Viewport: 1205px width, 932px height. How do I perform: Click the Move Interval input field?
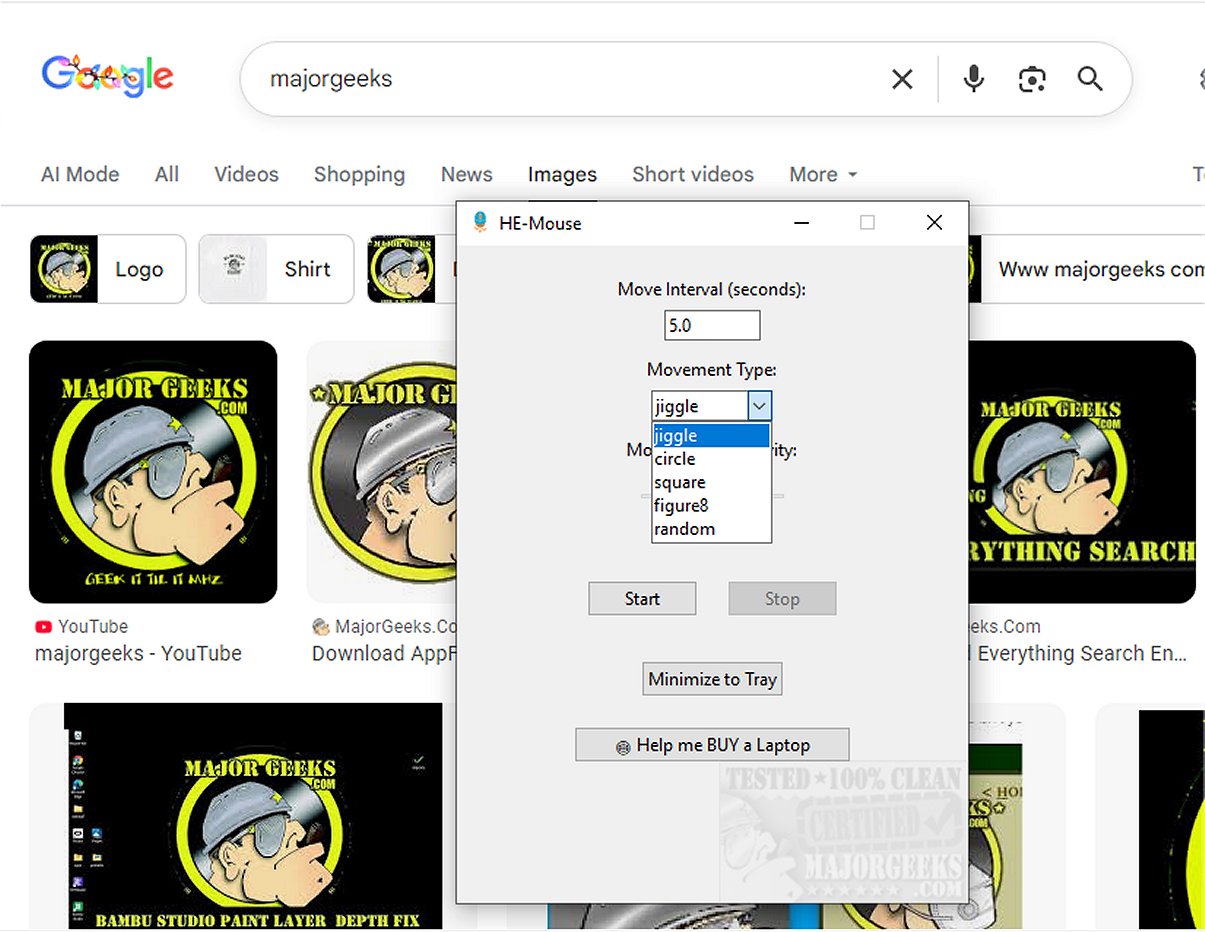[x=712, y=325]
